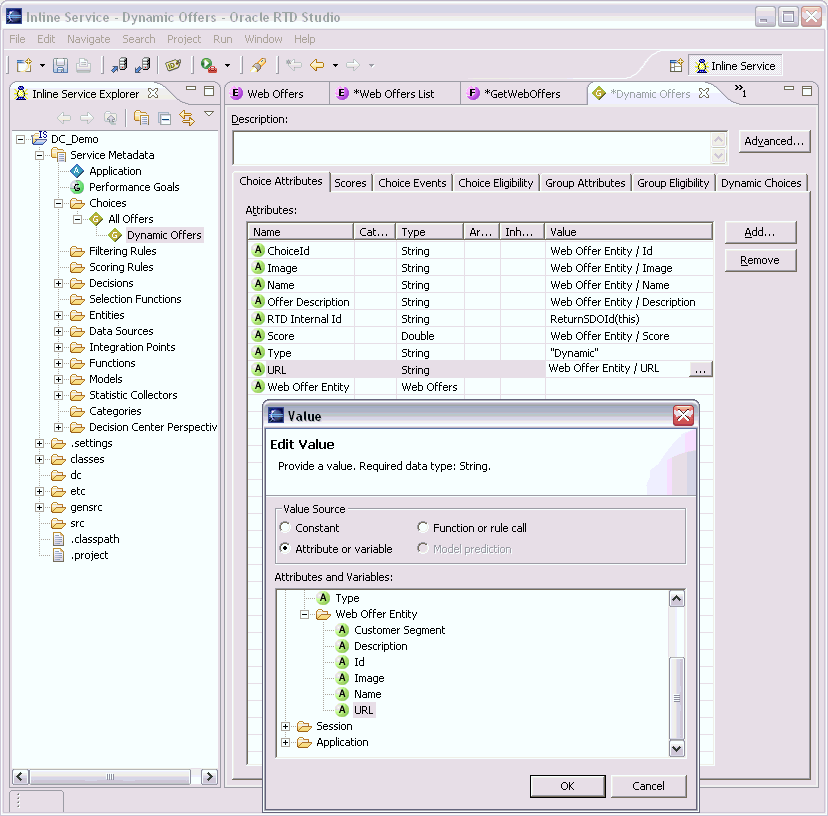
Task: Confirm the Value dialog with OK
Action: click(x=567, y=786)
